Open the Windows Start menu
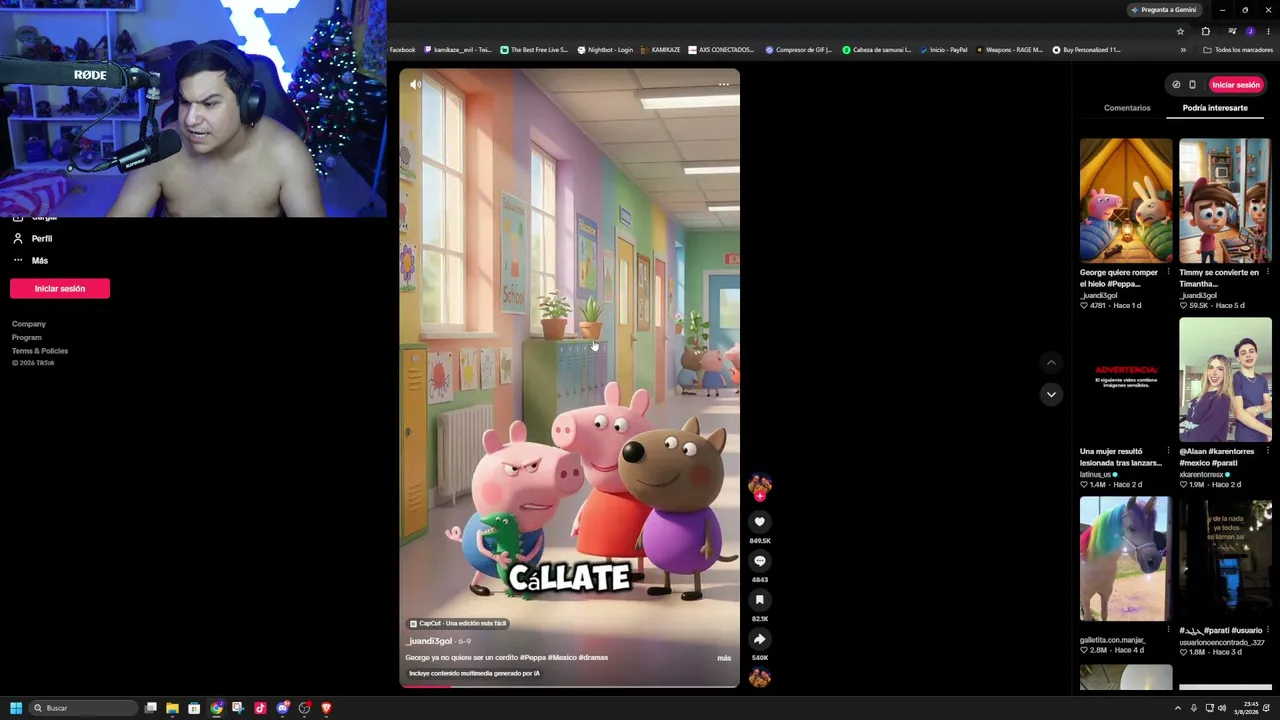 (x=16, y=708)
